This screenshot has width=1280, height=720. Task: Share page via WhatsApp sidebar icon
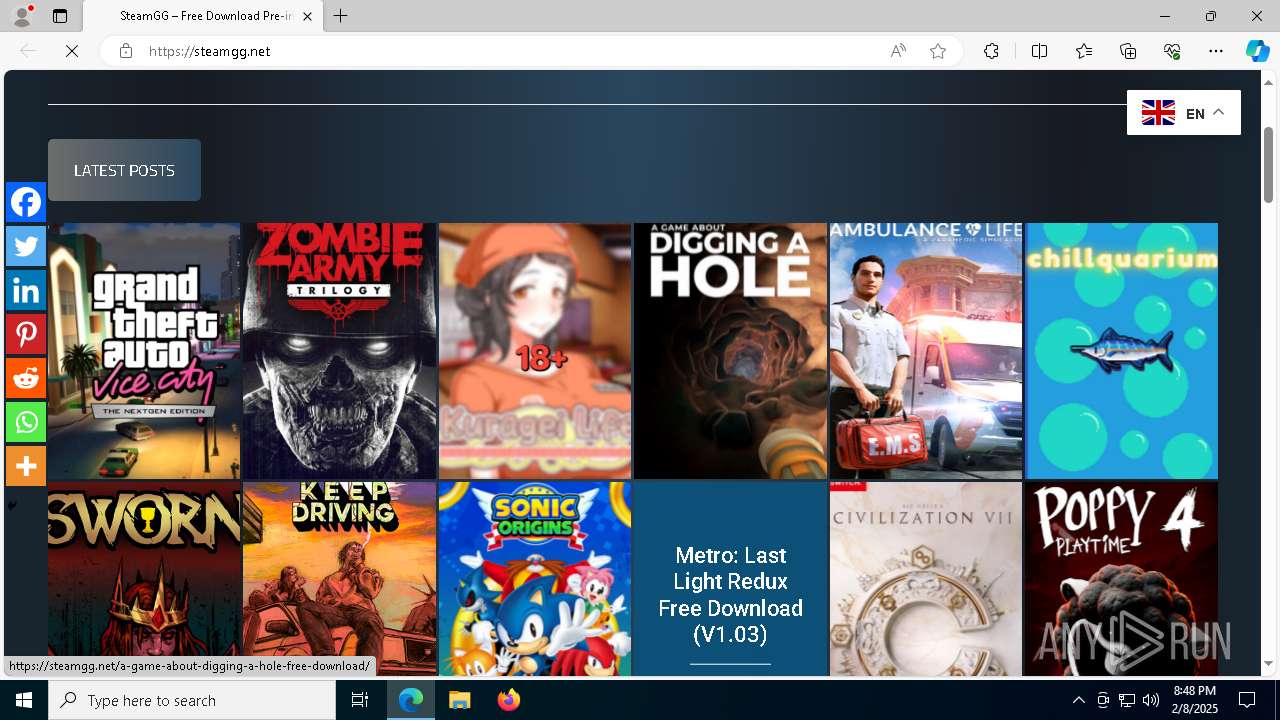(26, 422)
